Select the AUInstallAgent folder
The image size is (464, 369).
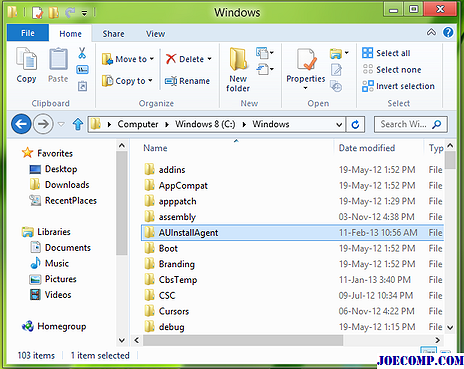tap(292, 233)
